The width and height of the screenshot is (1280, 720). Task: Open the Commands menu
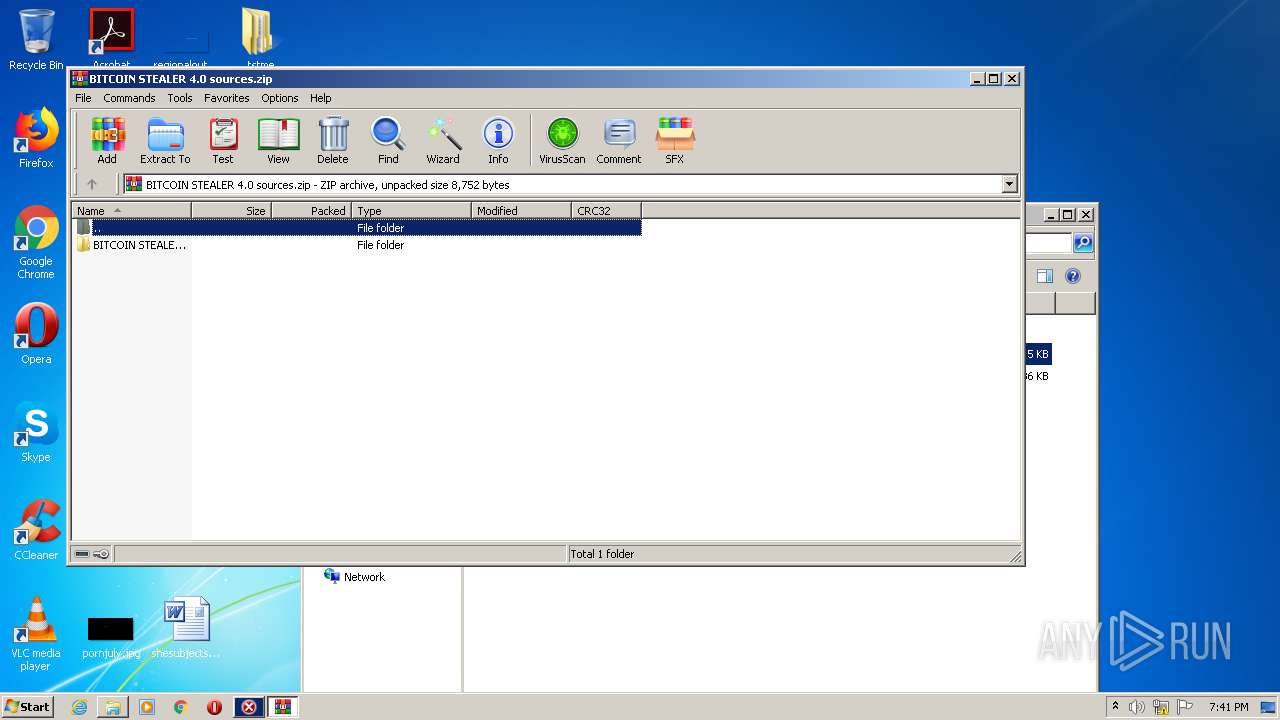[129, 98]
